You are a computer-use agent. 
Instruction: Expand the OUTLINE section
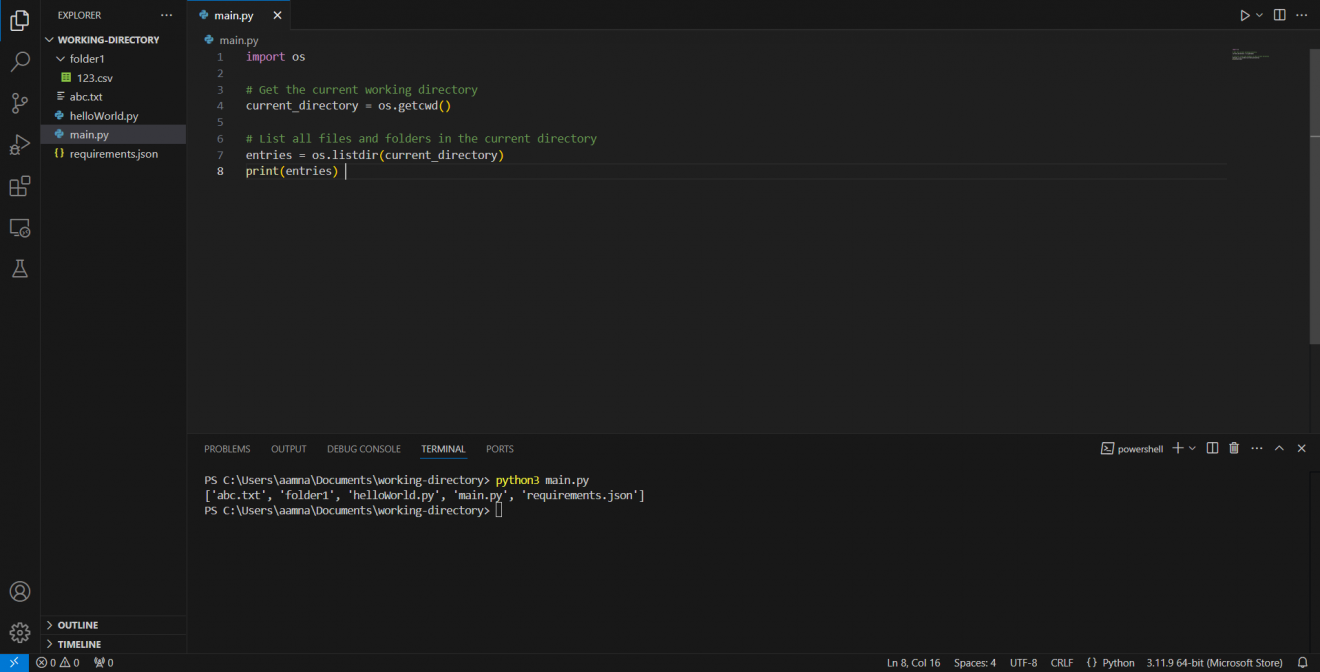pyautogui.click(x=77, y=624)
